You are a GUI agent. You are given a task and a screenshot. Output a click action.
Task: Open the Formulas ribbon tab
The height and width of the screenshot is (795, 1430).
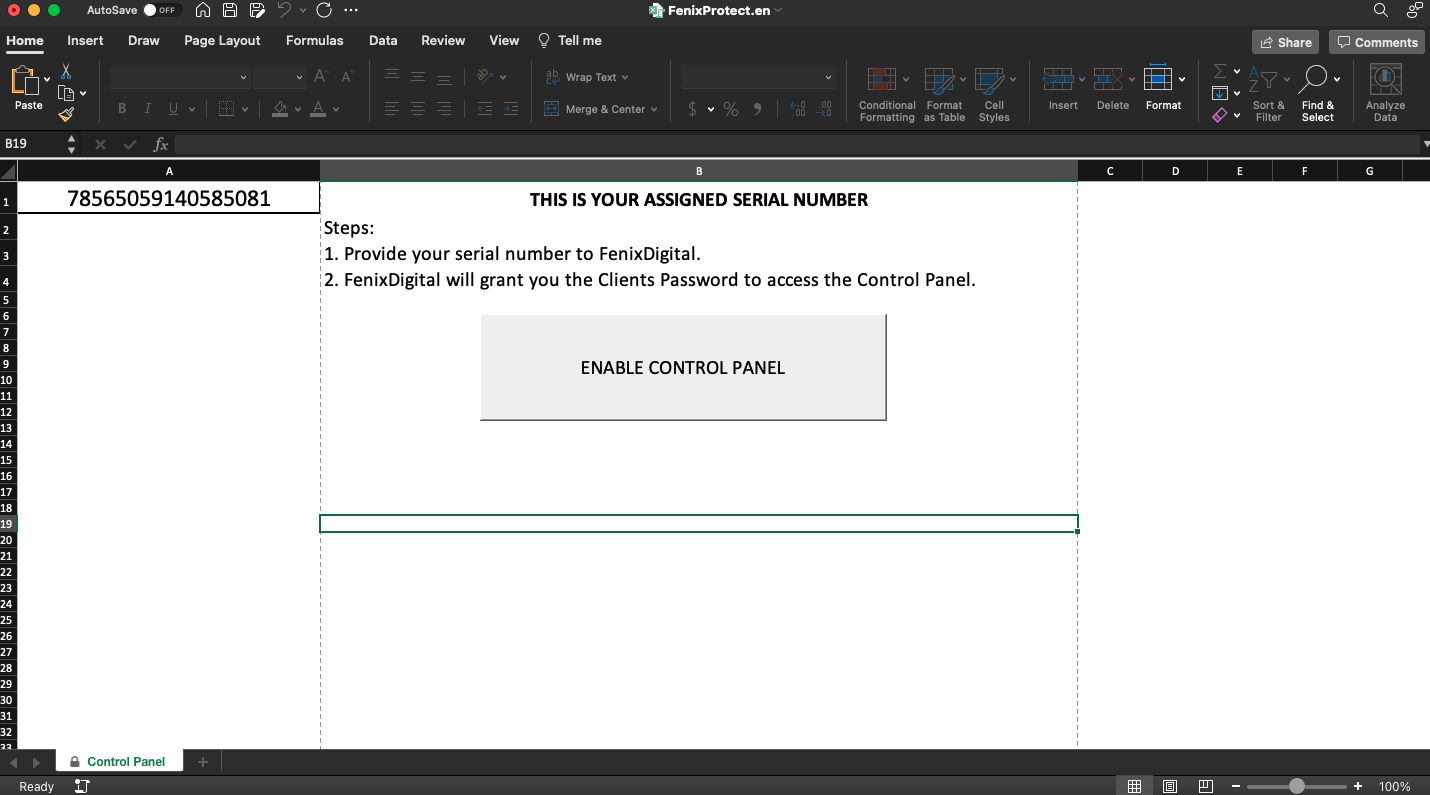coord(314,41)
